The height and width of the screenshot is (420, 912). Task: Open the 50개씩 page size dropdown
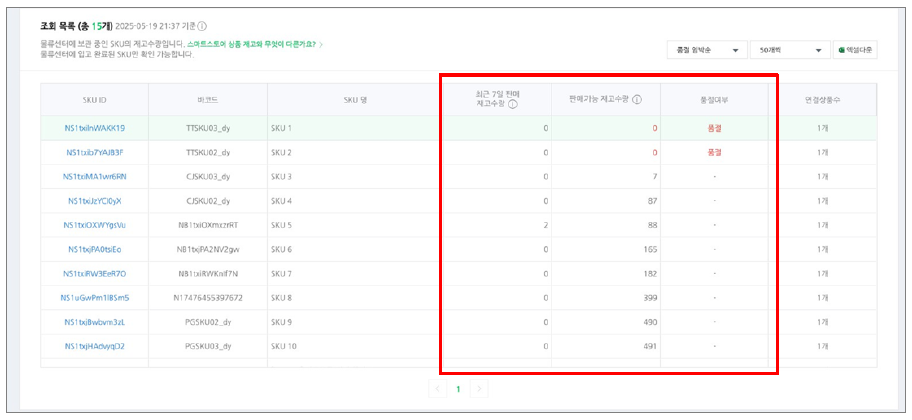tap(789, 50)
